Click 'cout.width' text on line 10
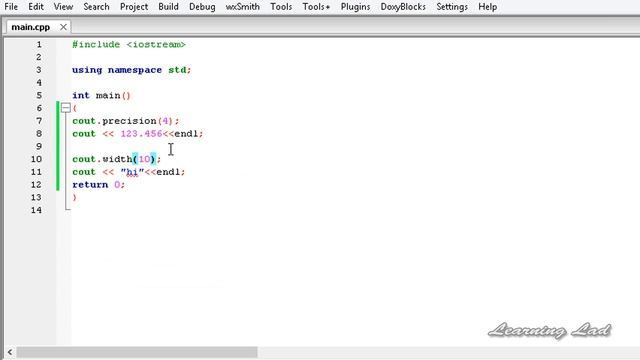 102,159
